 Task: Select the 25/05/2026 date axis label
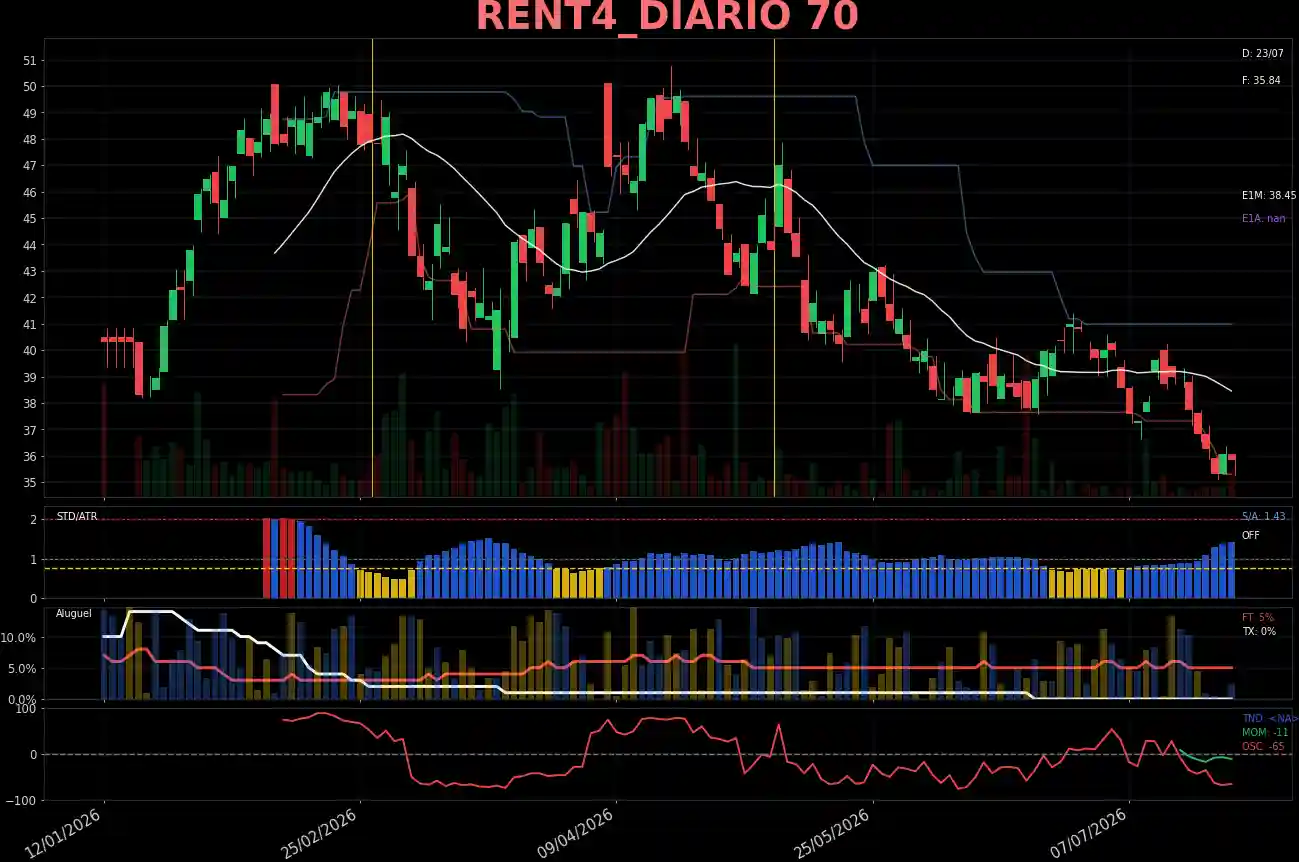(834, 833)
